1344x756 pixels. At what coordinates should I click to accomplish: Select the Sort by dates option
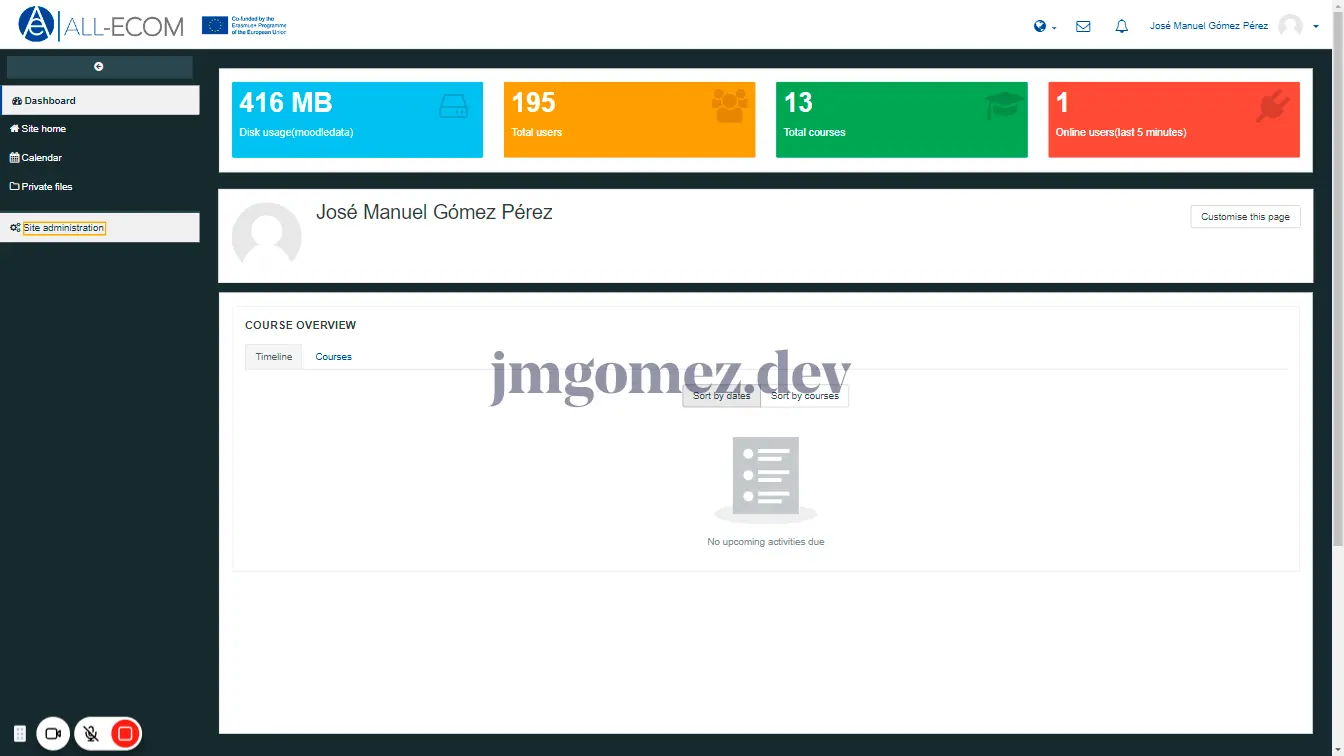pyautogui.click(x=721, y=396)
